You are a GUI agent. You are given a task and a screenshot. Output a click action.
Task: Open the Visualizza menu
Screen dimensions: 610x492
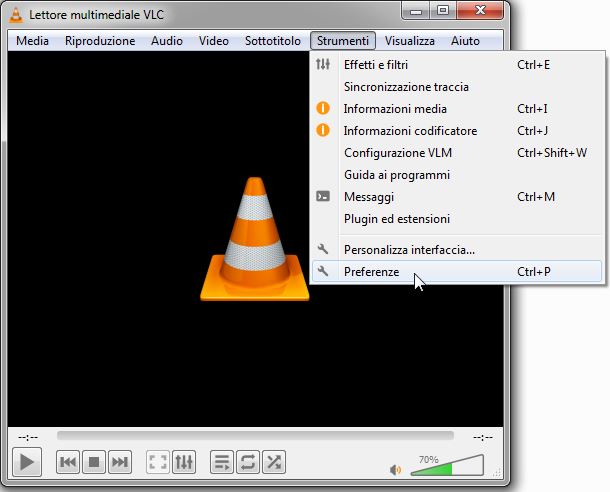pos(410,41)
